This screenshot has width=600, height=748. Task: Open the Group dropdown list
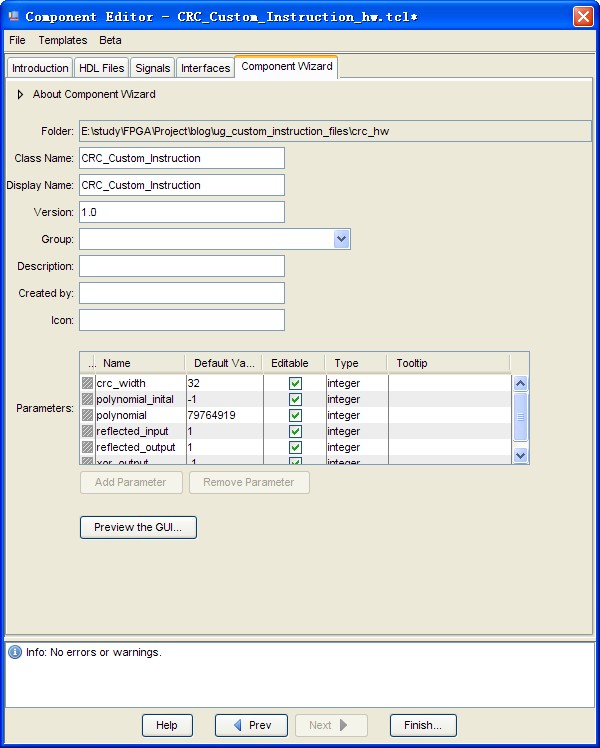click(x=341, y=239)
